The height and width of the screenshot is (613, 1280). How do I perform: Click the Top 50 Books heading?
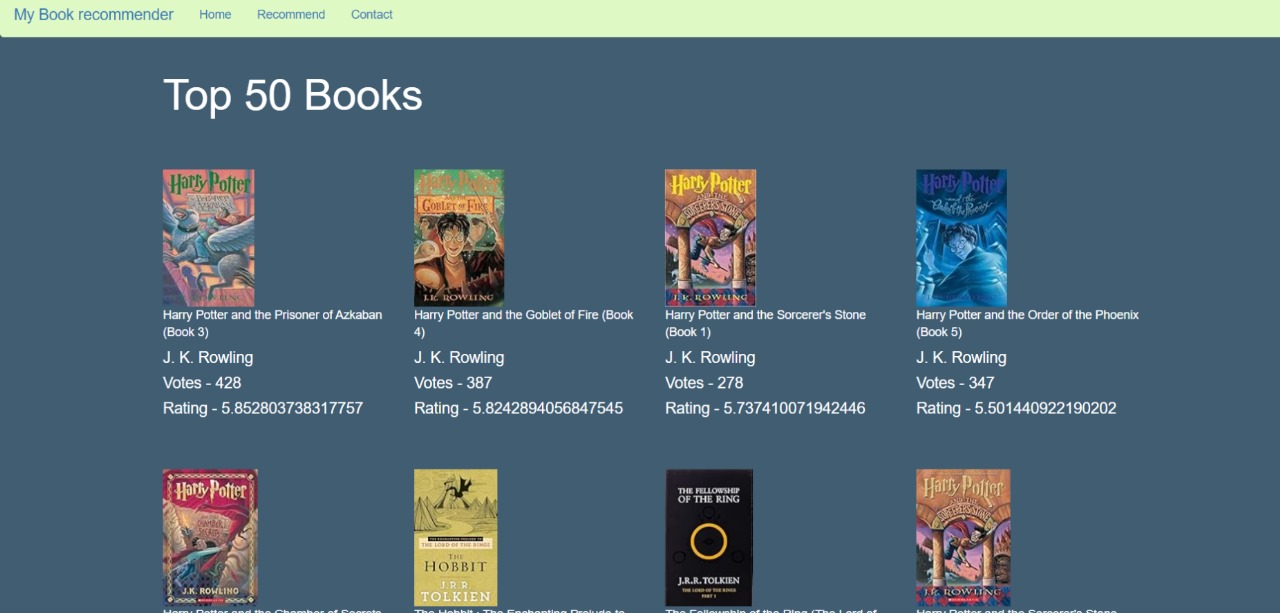coord(292,95)
